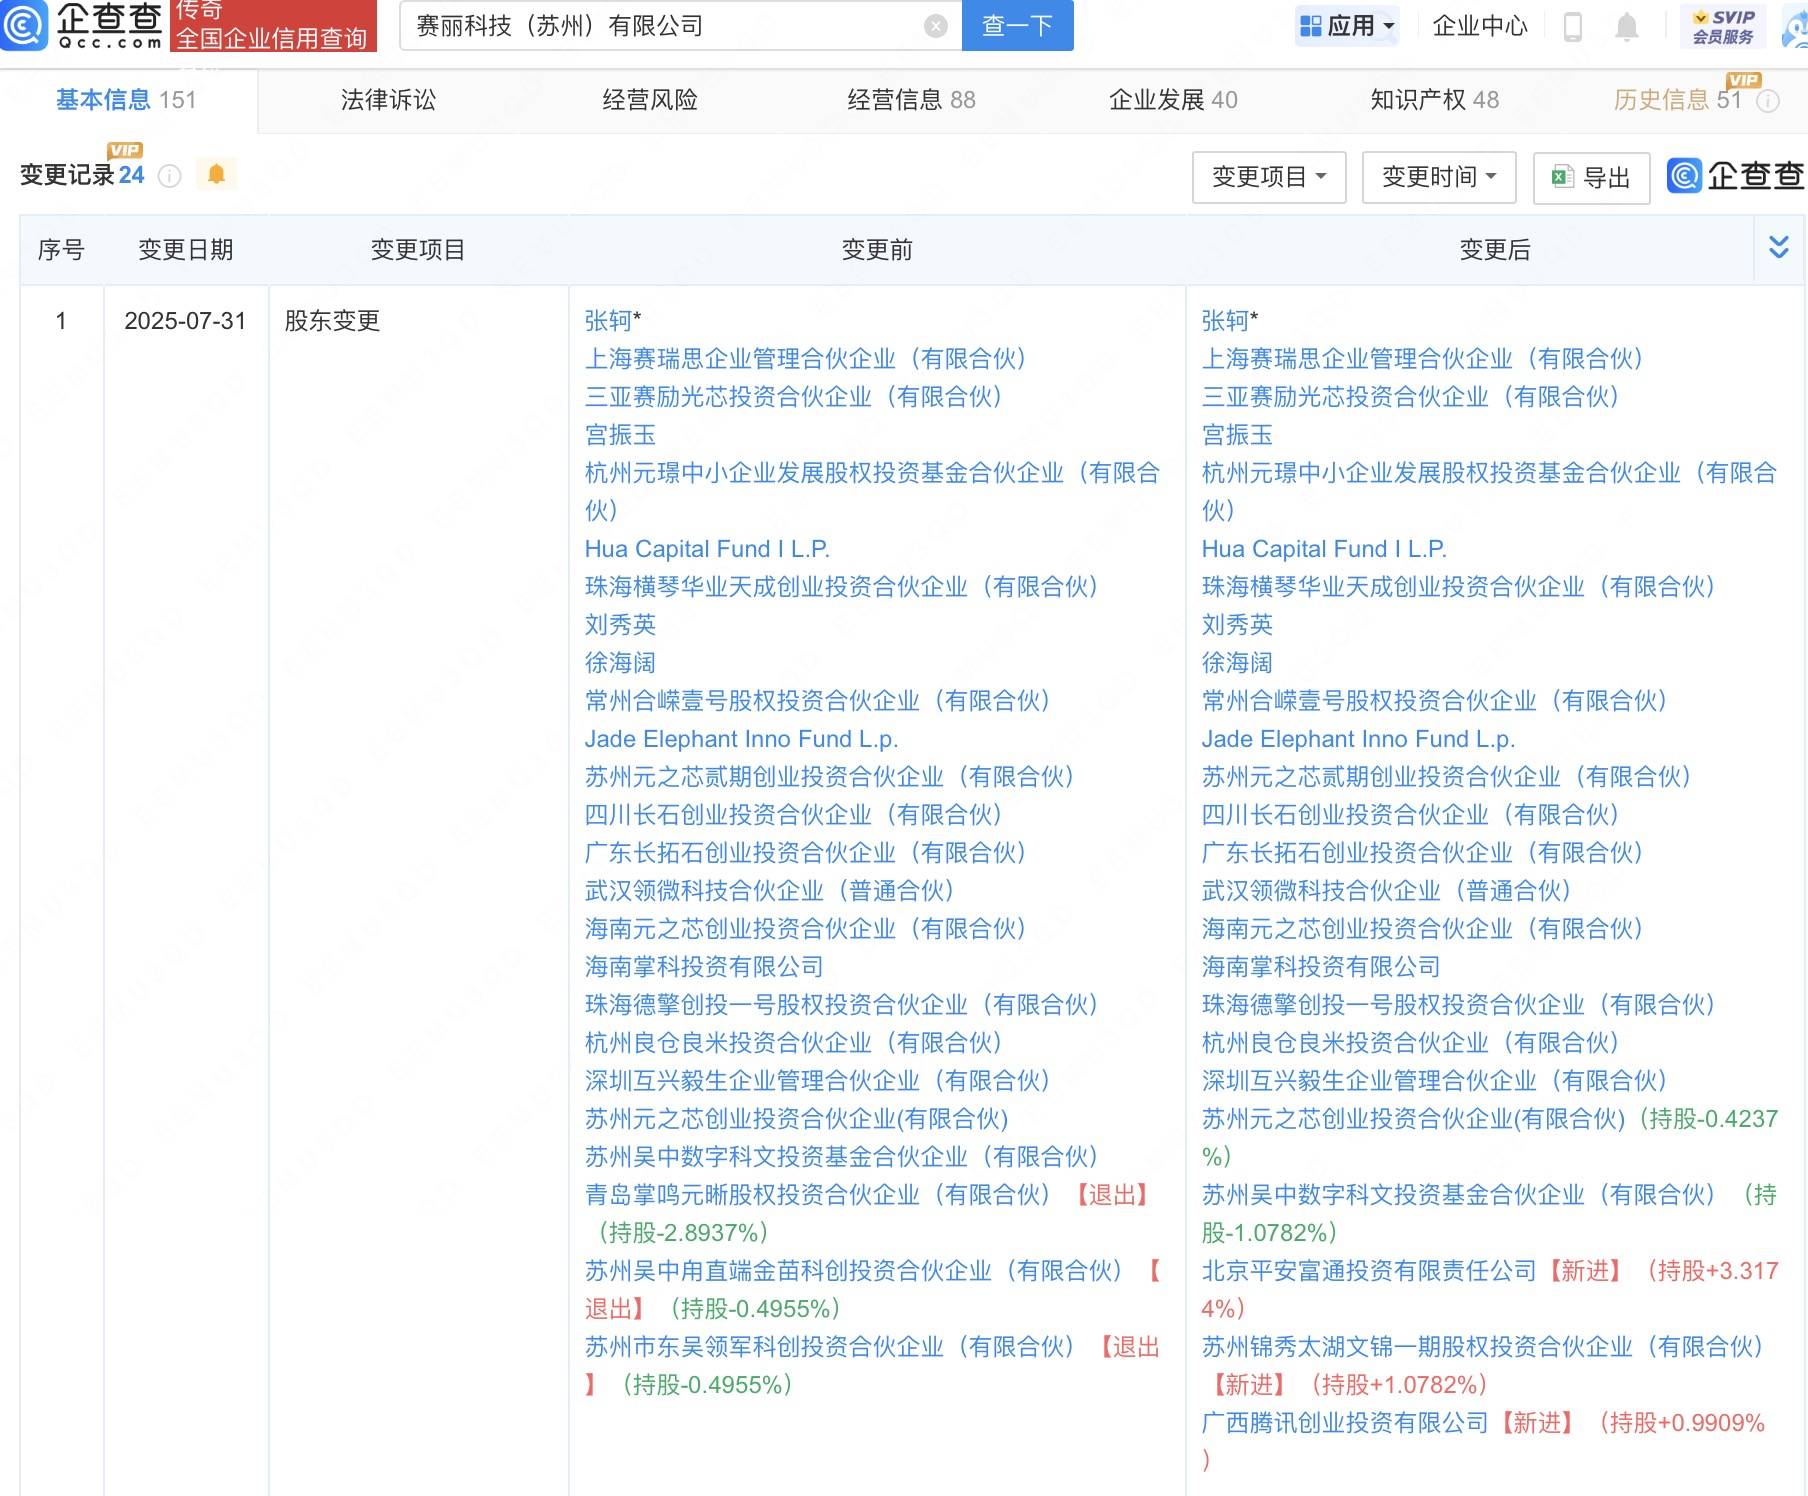Click the 变更前 column header
1808x1496 pixels.
877,250
